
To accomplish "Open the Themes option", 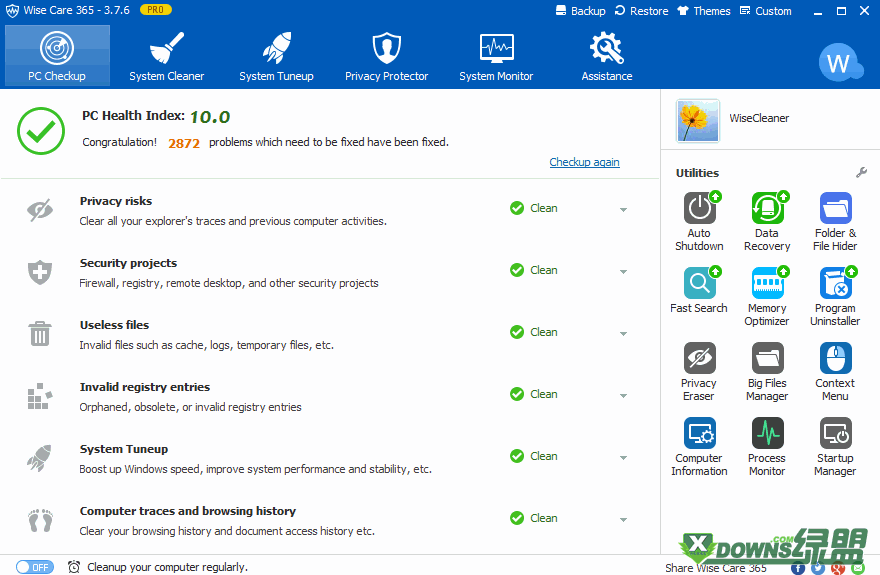I will coord(704,11).
